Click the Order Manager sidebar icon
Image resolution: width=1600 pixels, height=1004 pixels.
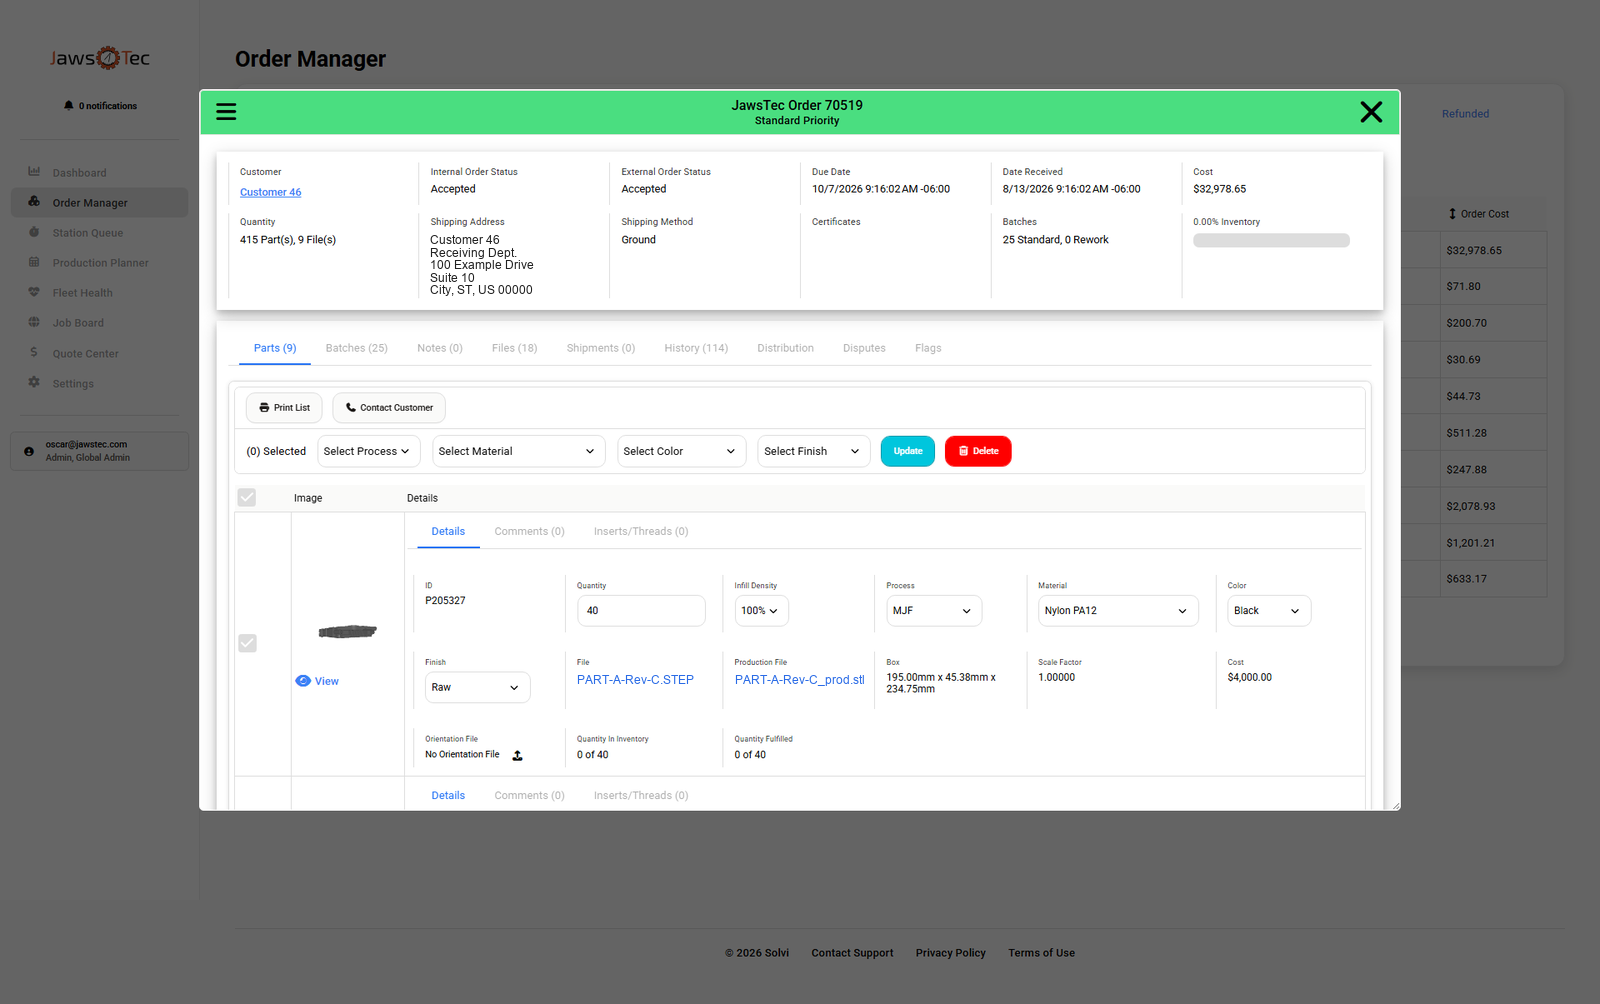coord(34,202)
